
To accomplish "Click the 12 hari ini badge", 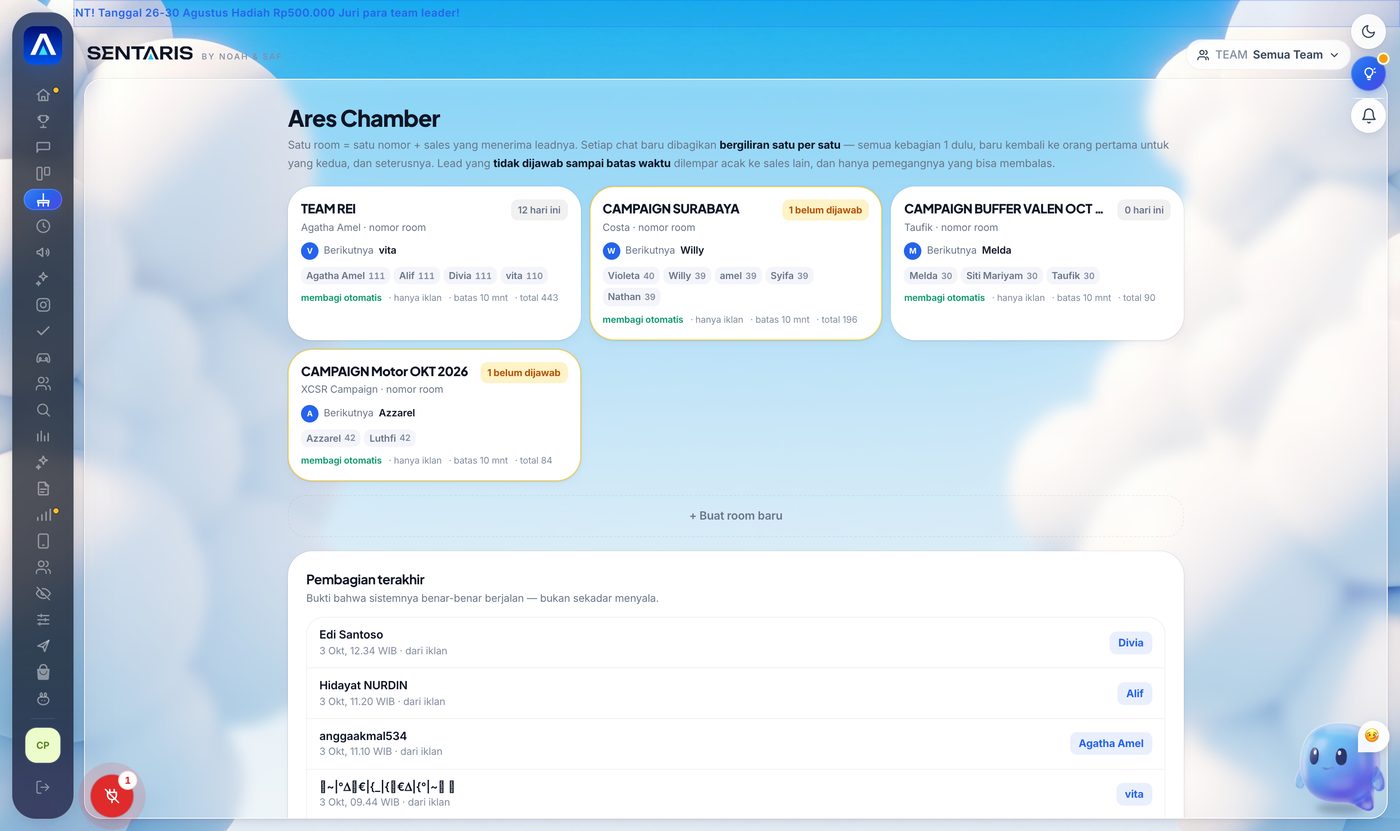I will (x=539, y=210).
